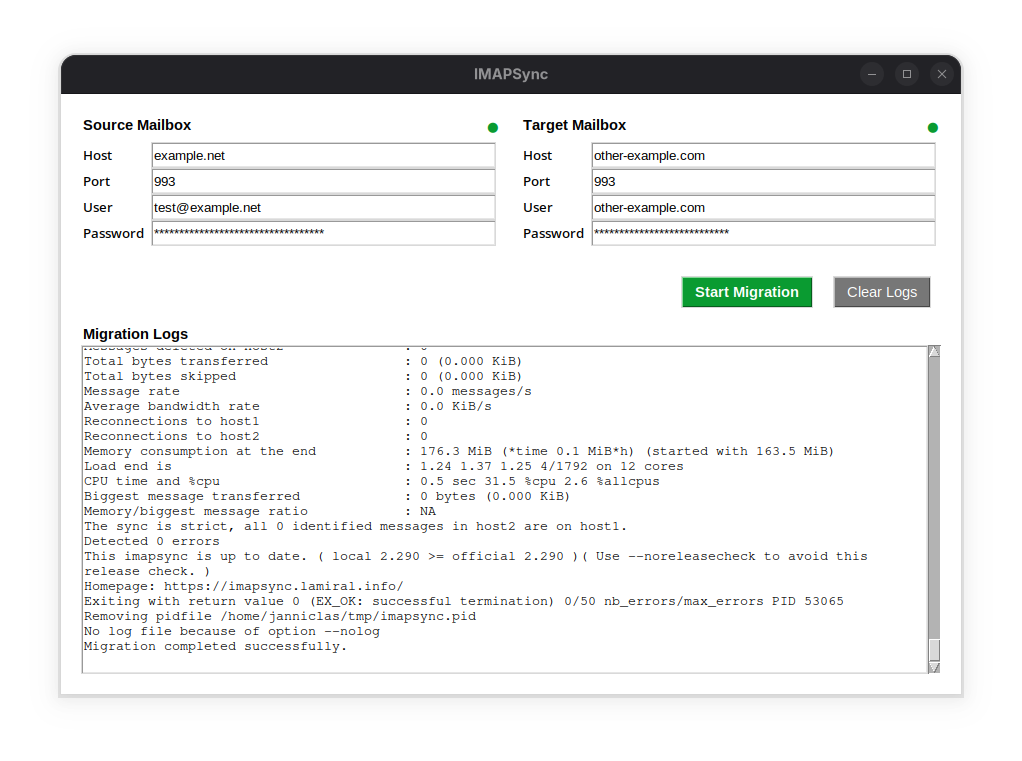This screenshot has height=761, width=1022.
Task: Select the Source Mailbox user field
Action: coord(323,208)
